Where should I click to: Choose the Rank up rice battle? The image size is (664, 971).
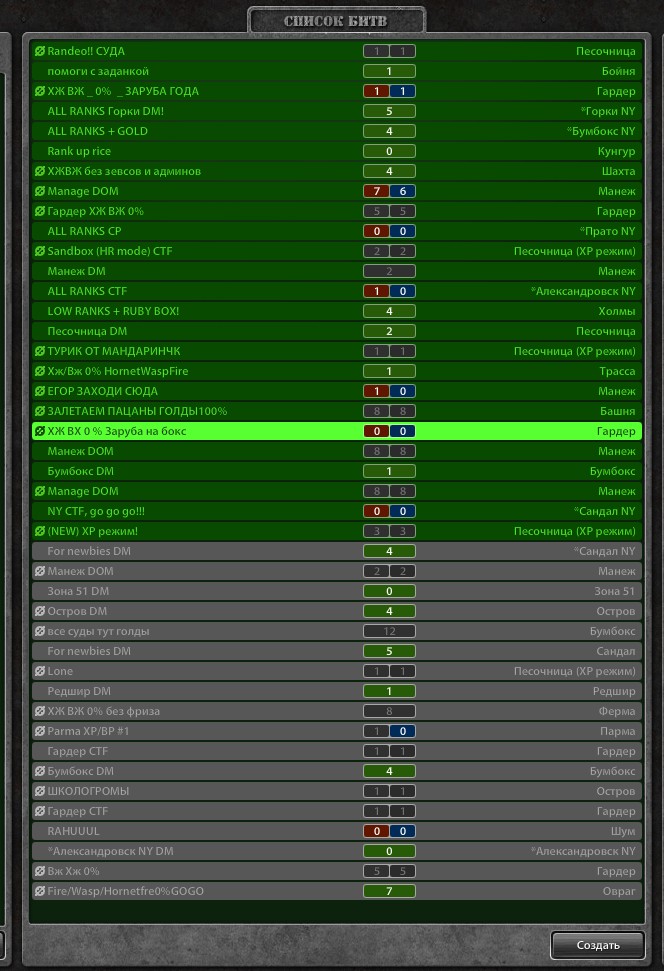point(79,151)
